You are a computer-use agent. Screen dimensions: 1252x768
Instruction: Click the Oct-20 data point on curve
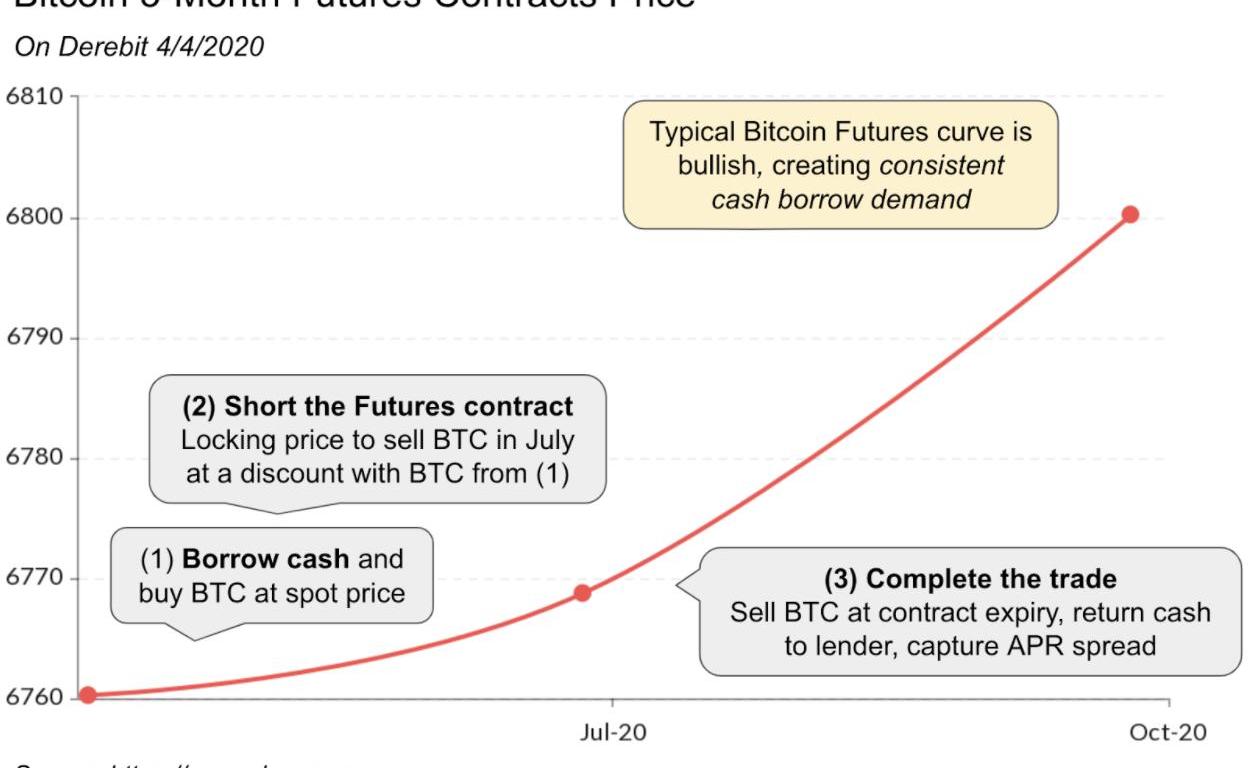pyautogui.click(x=1130, y=214)
